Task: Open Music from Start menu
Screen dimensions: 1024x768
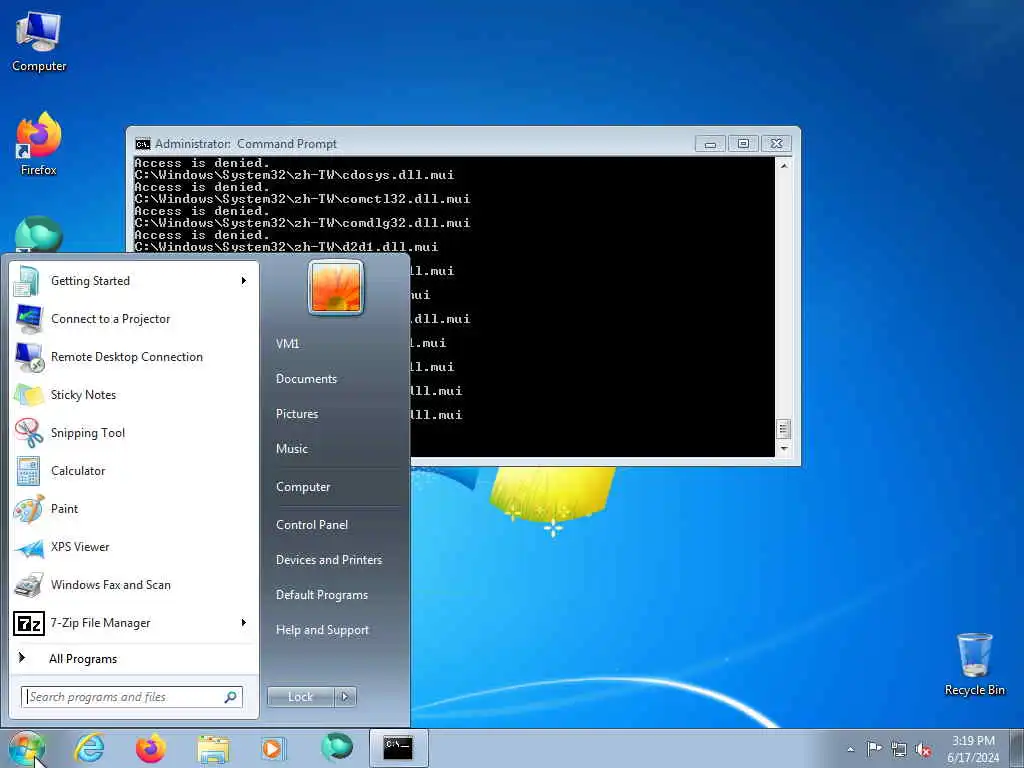Action: pyautogui.click(x=292, y=449)
